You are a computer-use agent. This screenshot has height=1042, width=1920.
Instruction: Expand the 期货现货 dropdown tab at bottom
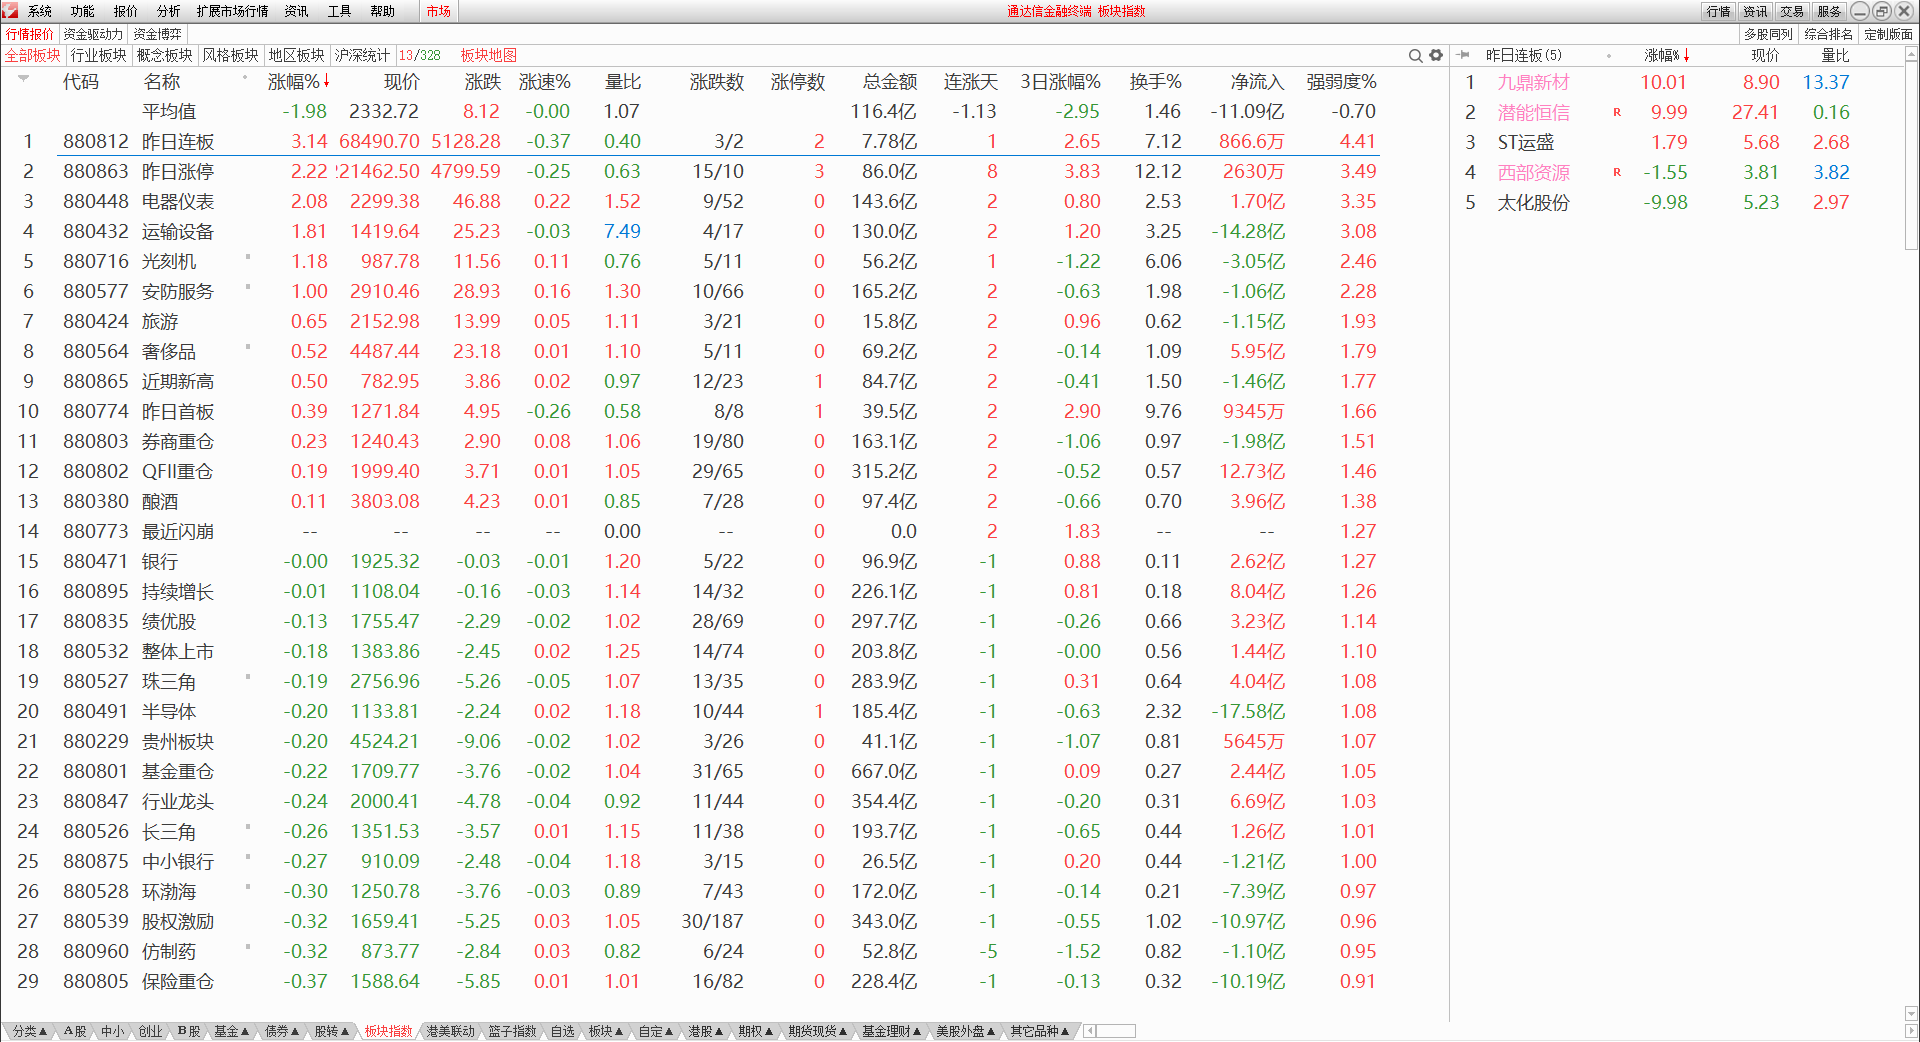click(x=818, y=1031)
